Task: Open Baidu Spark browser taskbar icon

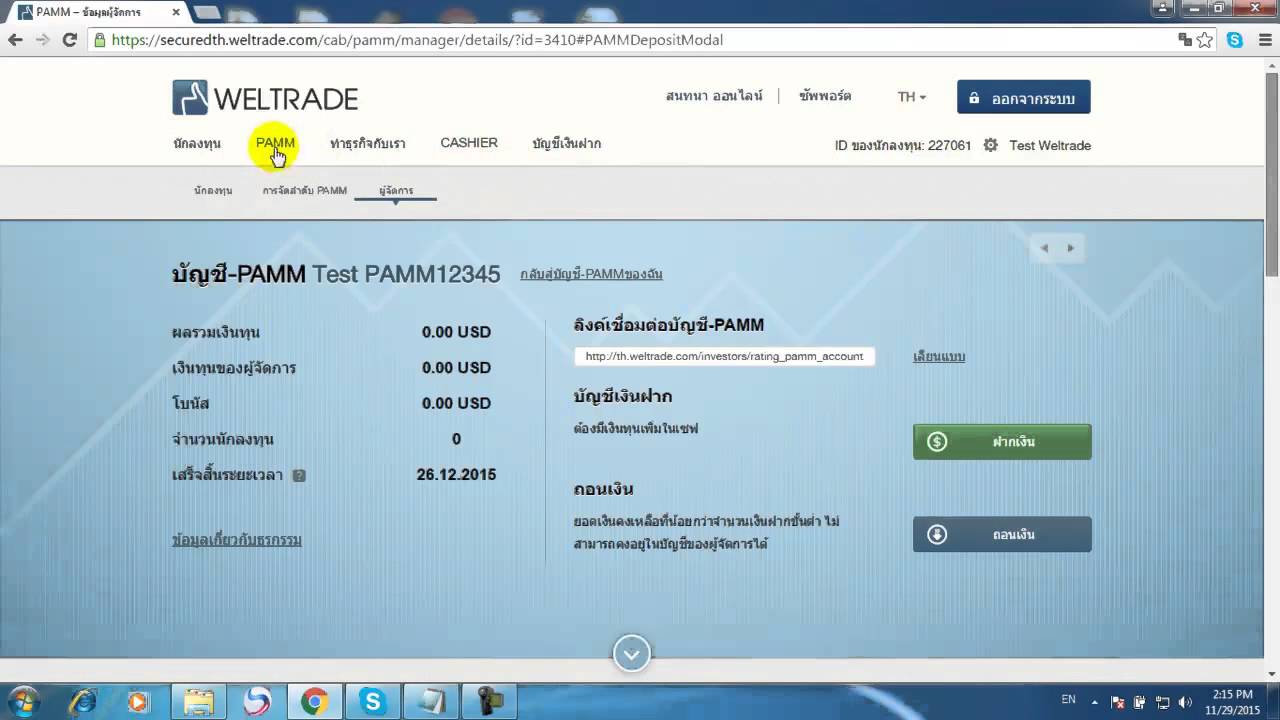Action: [x=257, y=702]
